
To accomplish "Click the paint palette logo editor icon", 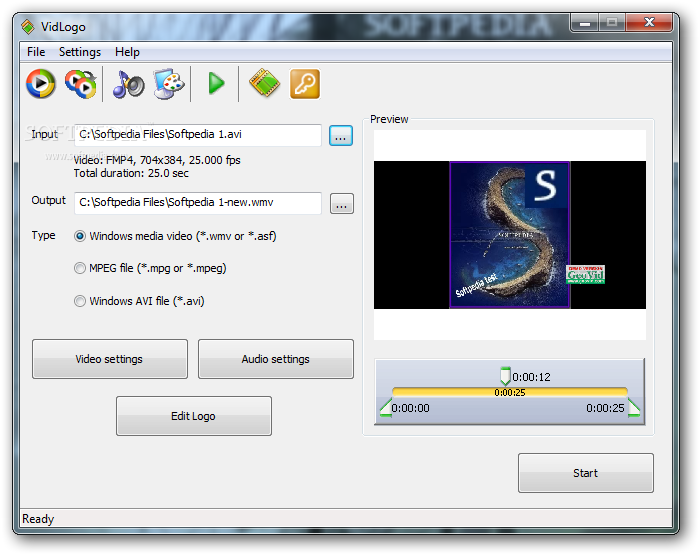I will coord(169,83).
